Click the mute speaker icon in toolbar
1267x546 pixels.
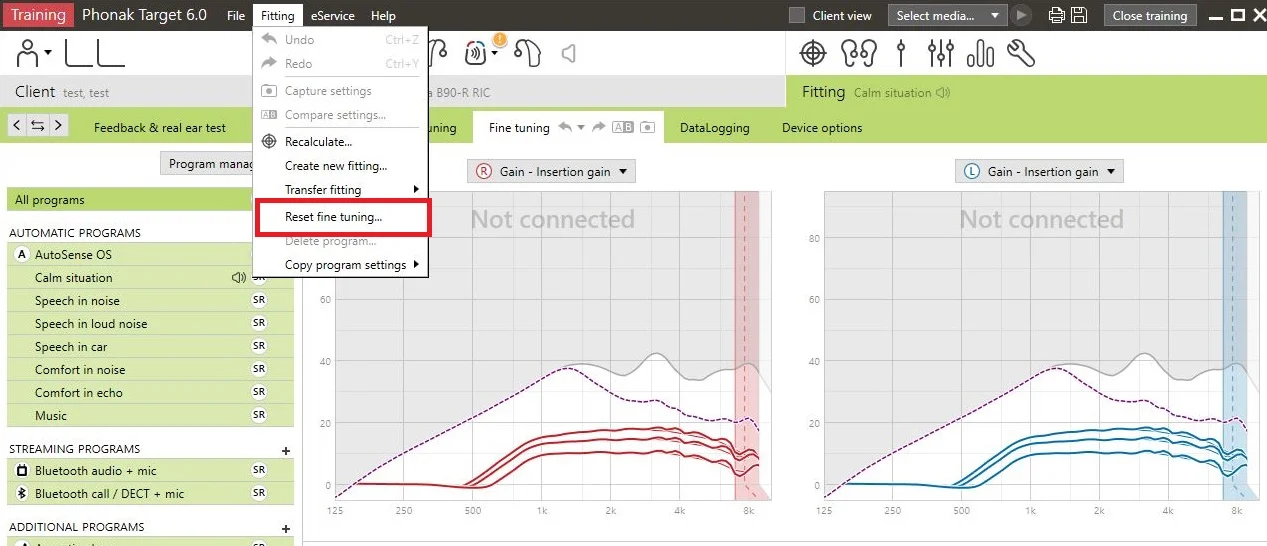[x=568, y=53]
